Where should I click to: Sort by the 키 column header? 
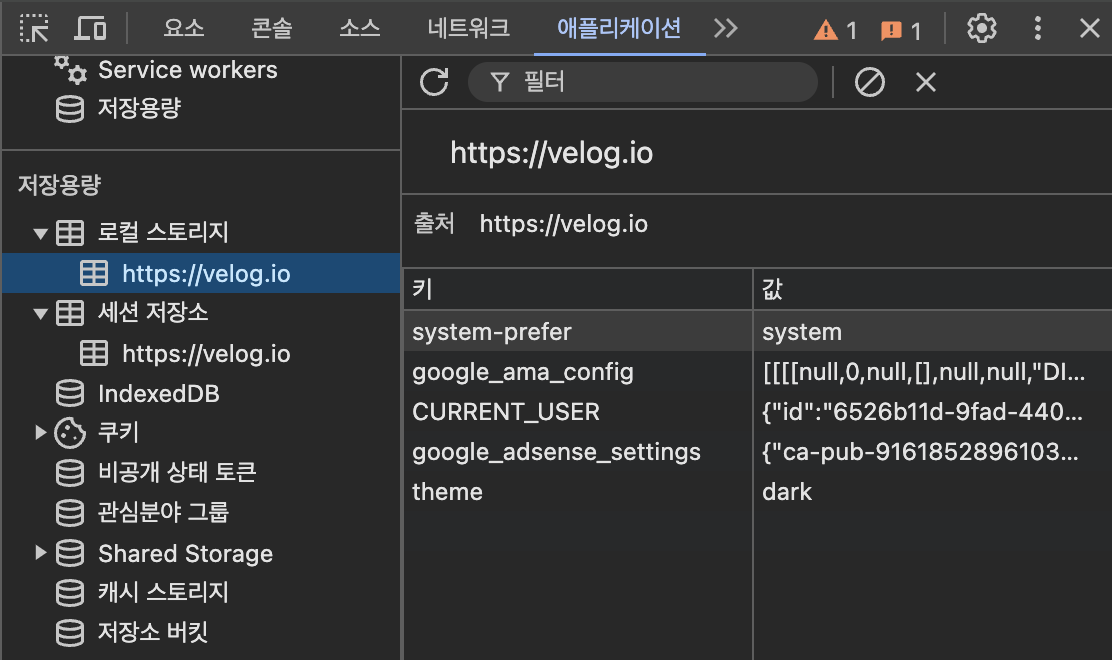point(578,289)
